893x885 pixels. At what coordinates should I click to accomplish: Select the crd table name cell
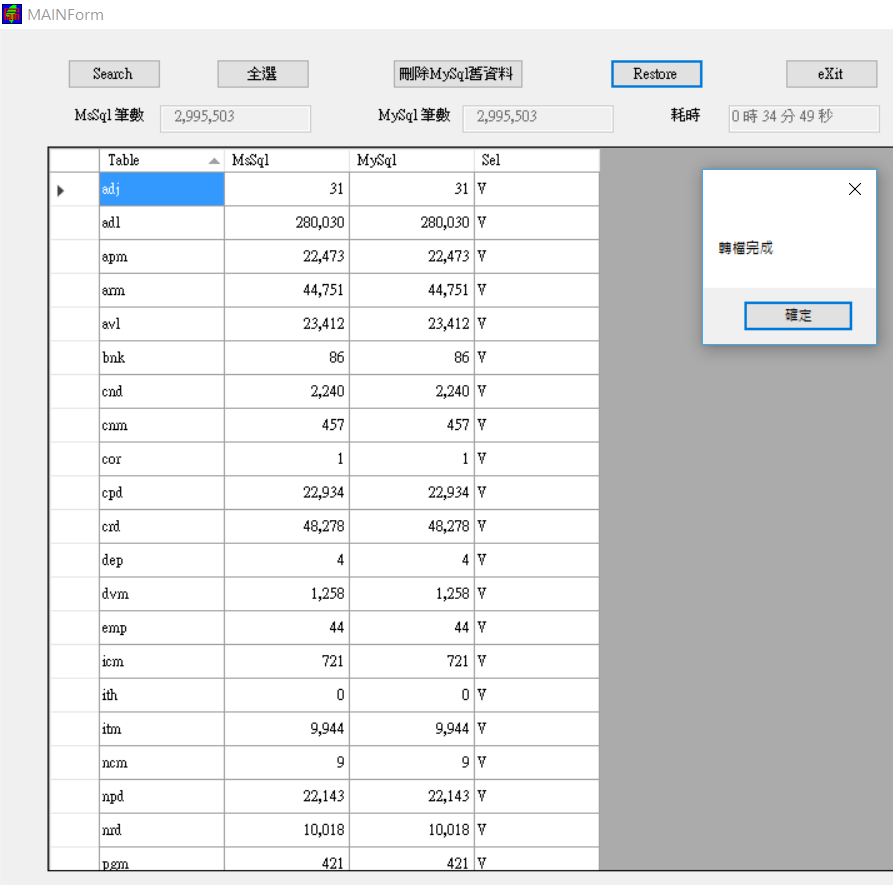click(x=162, y=526)
